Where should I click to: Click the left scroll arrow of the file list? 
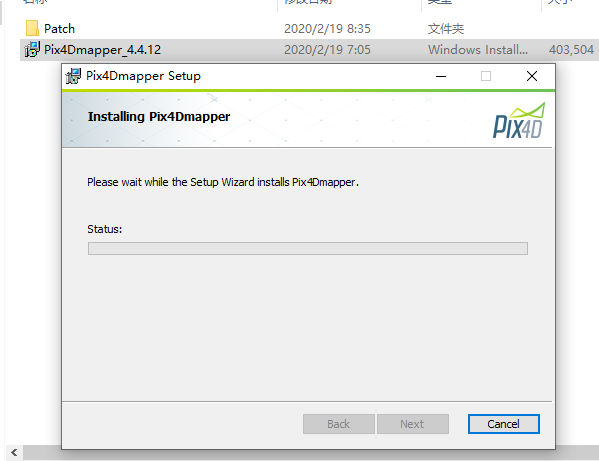coord(14,453)
